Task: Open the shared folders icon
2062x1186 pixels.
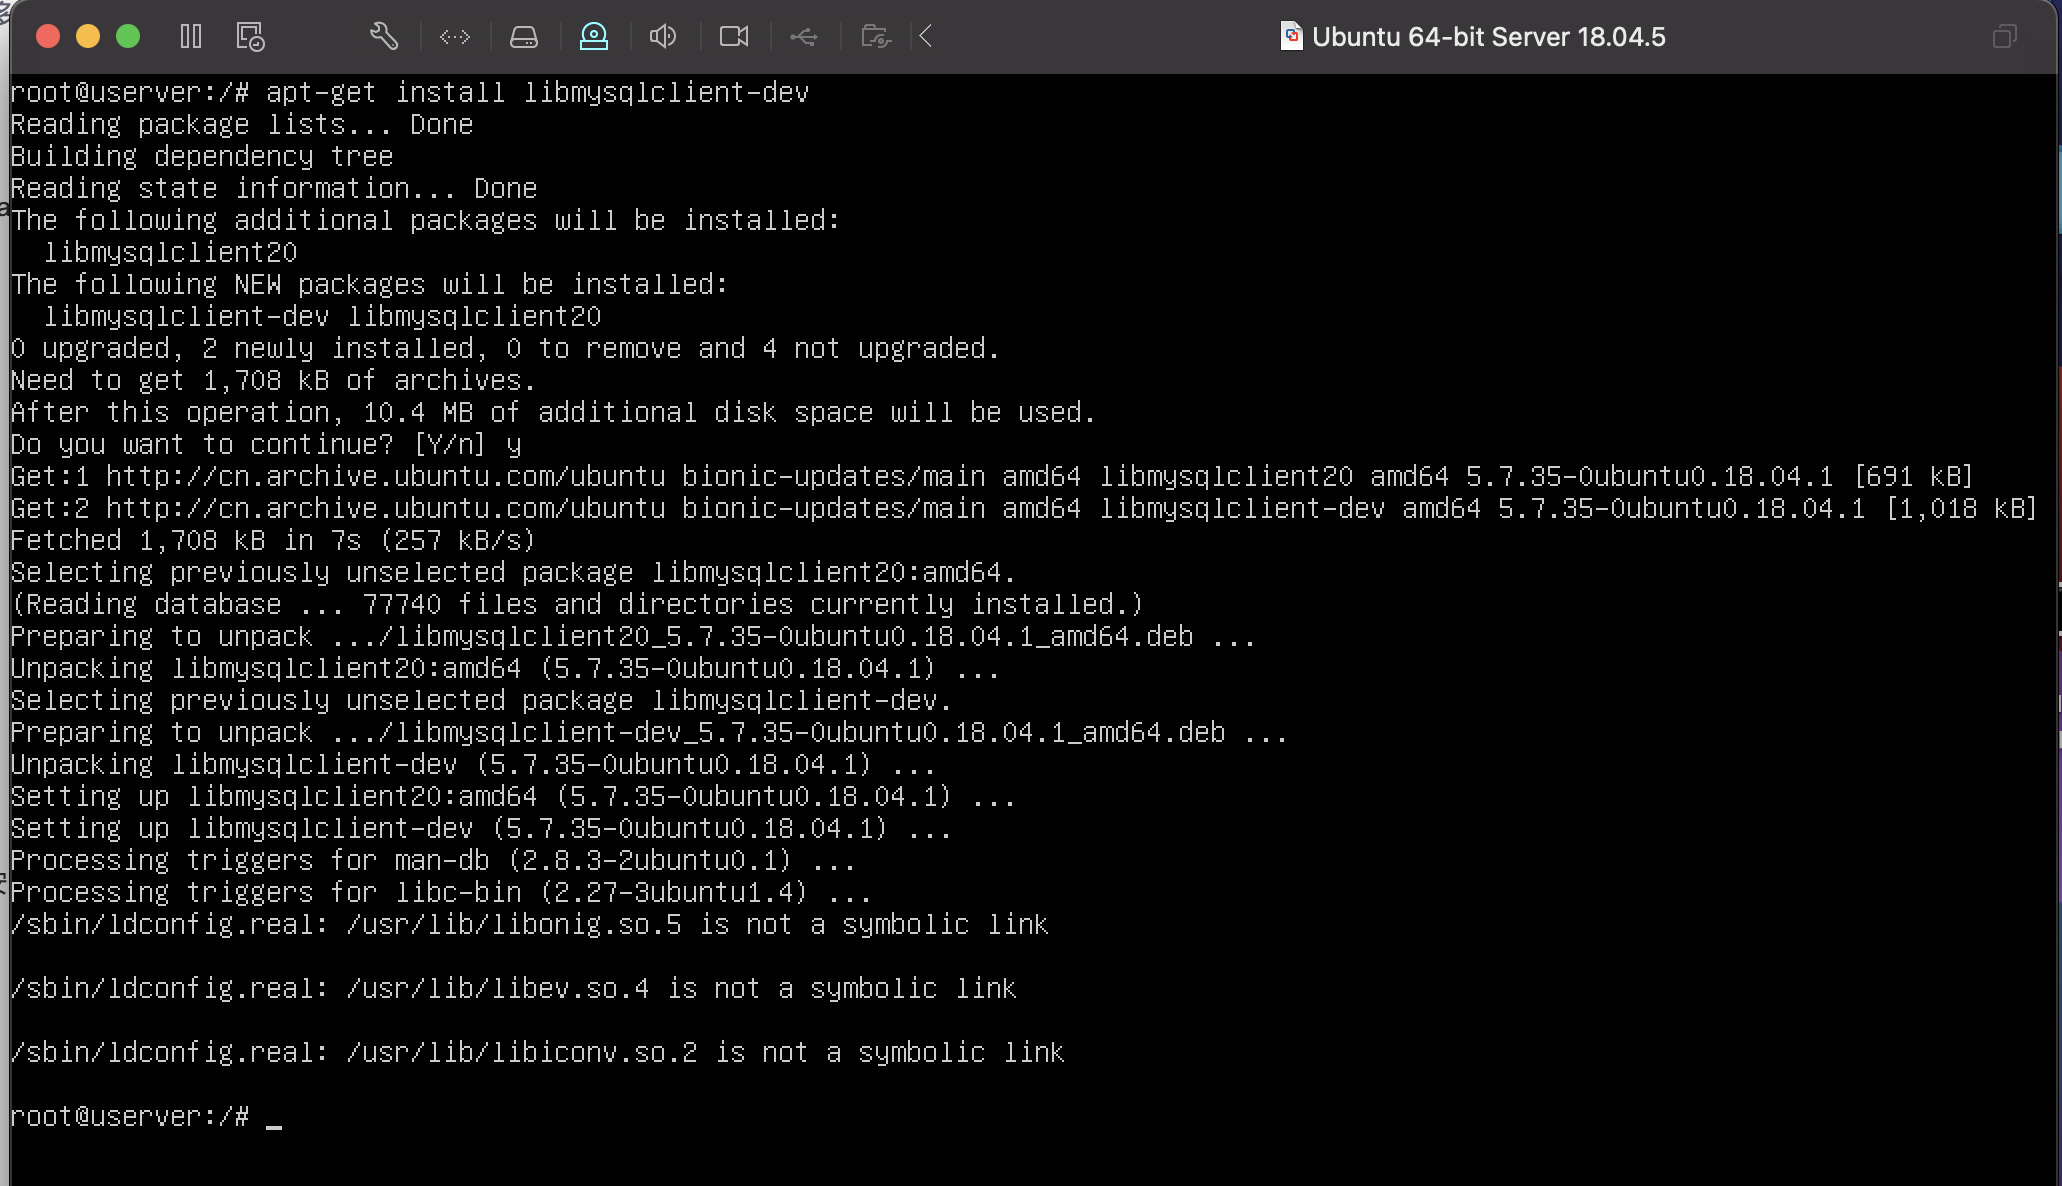Action: 875,36
